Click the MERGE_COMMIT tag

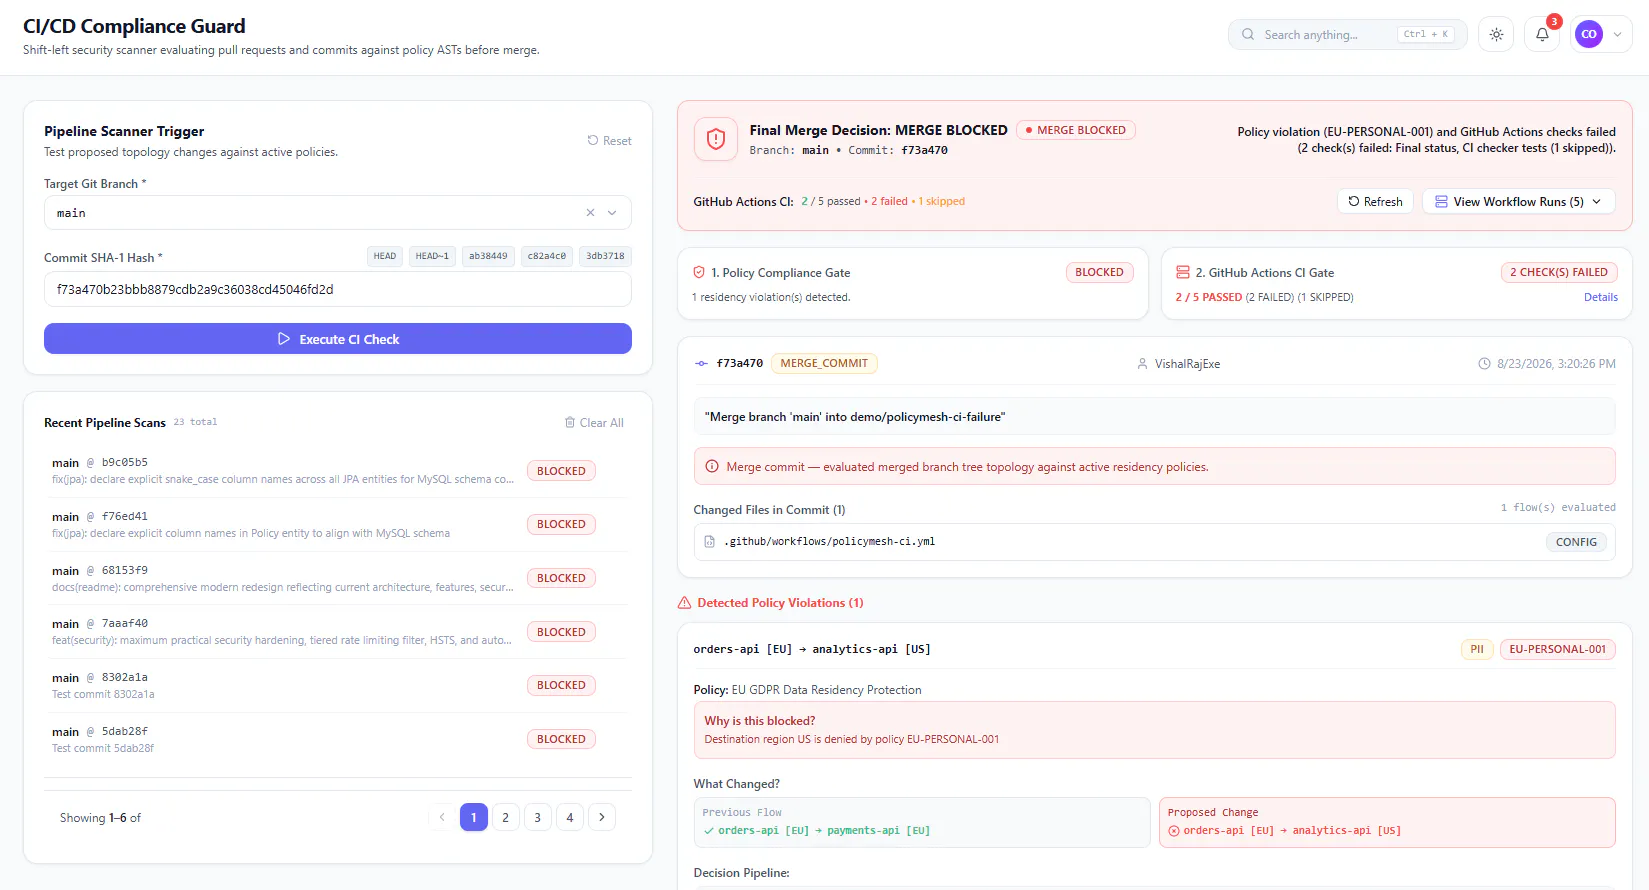[824, 363]
